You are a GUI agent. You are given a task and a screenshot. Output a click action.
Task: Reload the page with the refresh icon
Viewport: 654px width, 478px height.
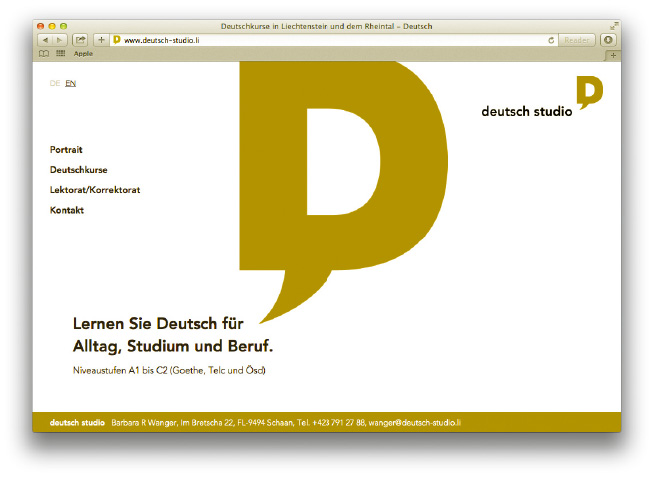tap(551, 40)
